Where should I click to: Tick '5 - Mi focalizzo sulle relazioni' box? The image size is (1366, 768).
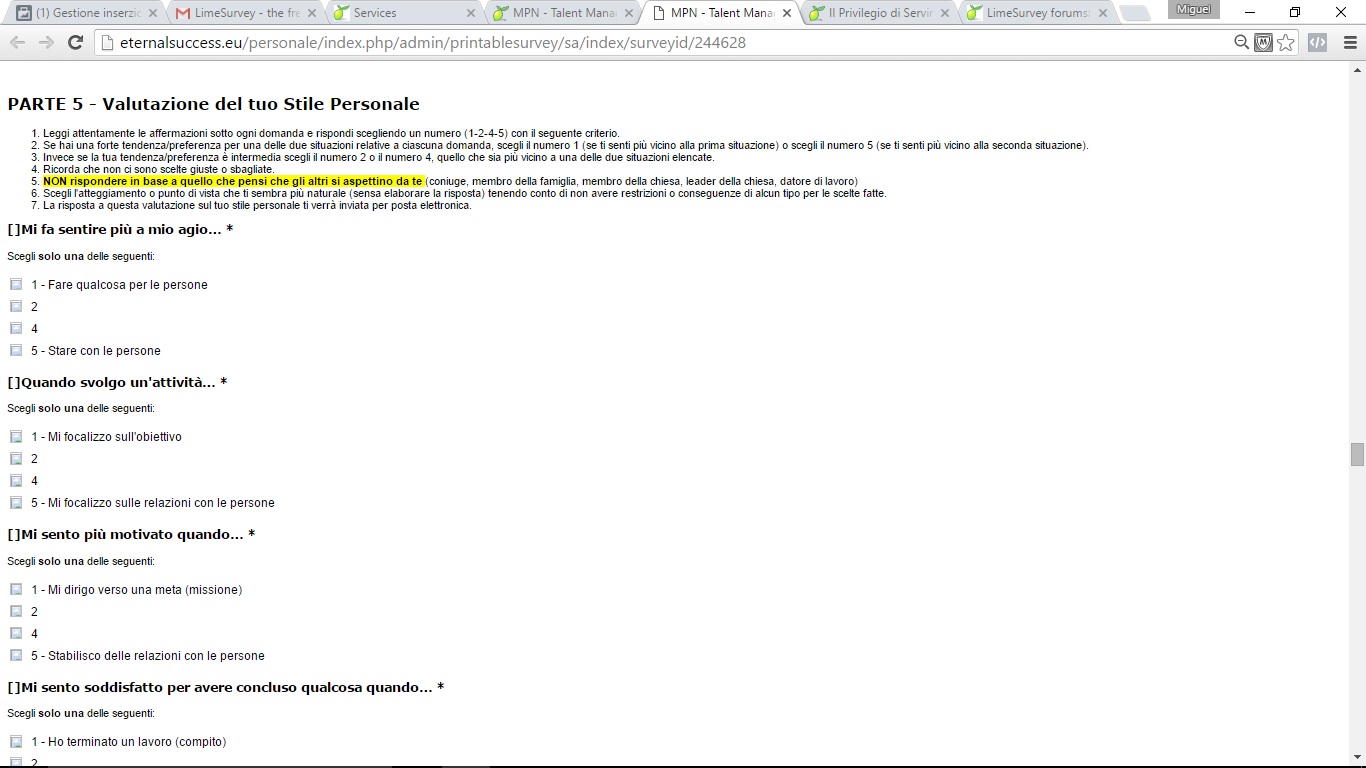pyautogui.click(x=16, y=503)
